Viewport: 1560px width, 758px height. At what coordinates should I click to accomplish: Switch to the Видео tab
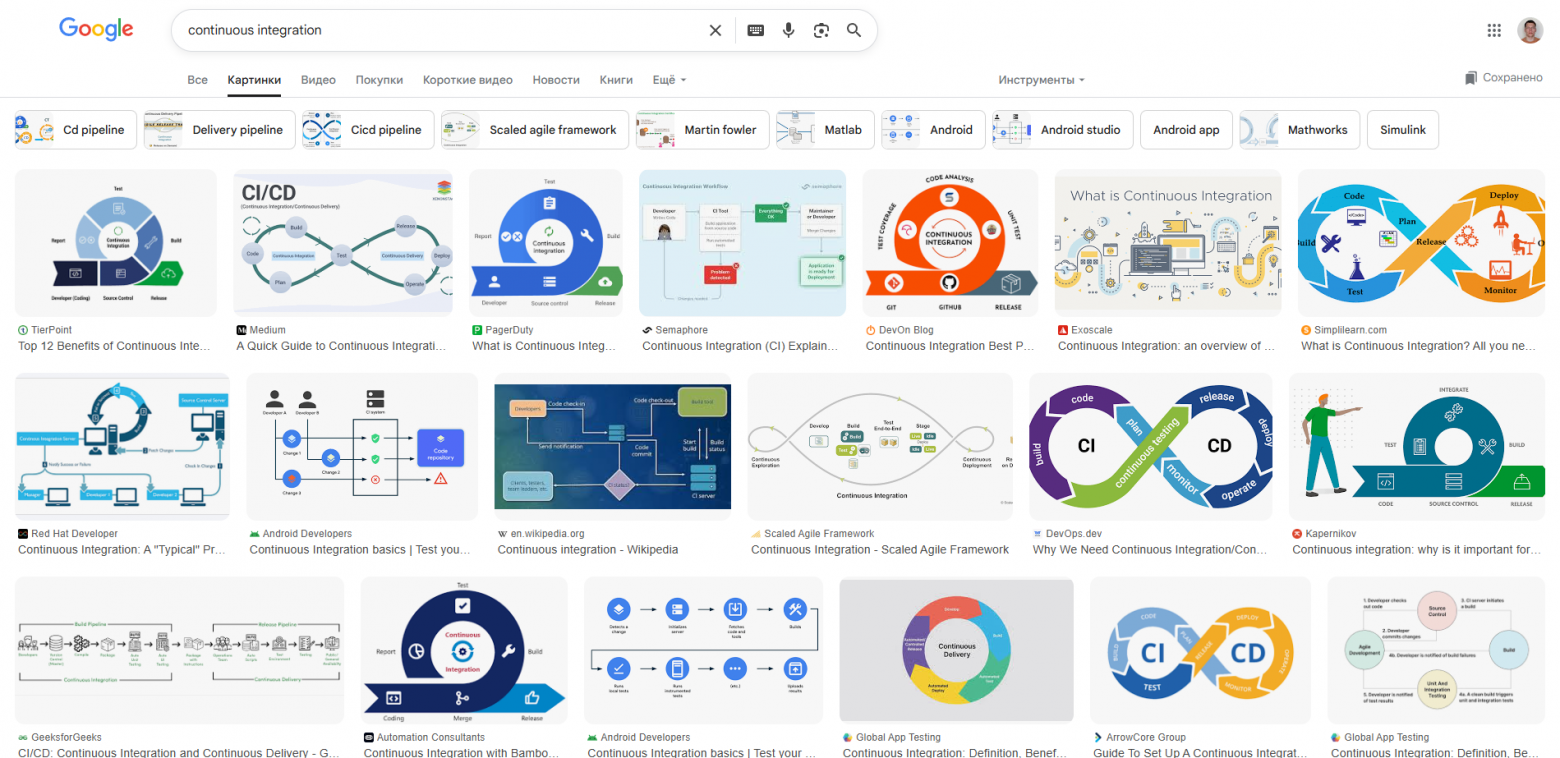(x=318, y=80)
